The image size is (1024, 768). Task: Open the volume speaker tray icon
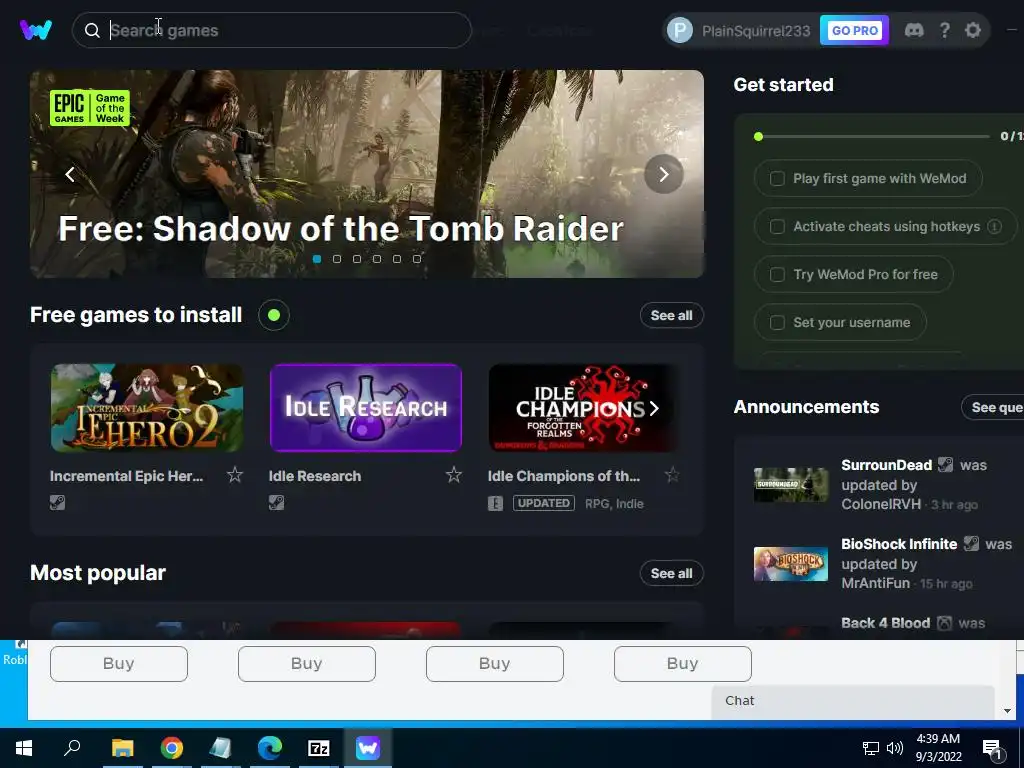click(895, 748)
